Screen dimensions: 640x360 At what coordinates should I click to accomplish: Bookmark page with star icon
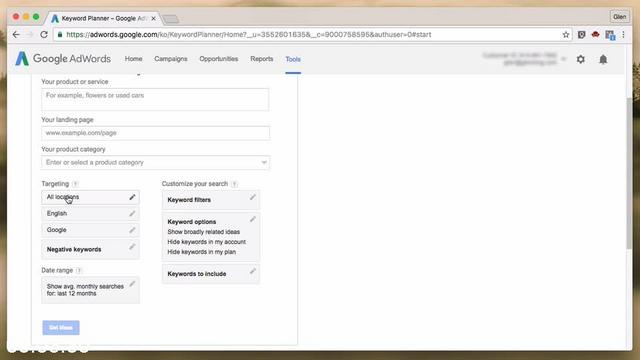(x=566, y=35)
